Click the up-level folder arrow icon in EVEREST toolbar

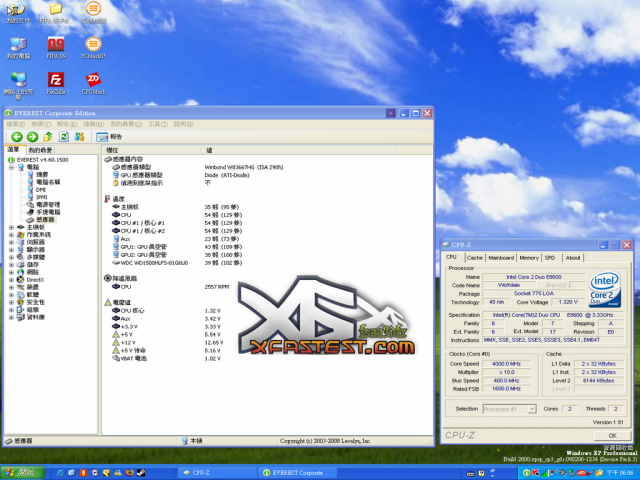click(48, 137)
